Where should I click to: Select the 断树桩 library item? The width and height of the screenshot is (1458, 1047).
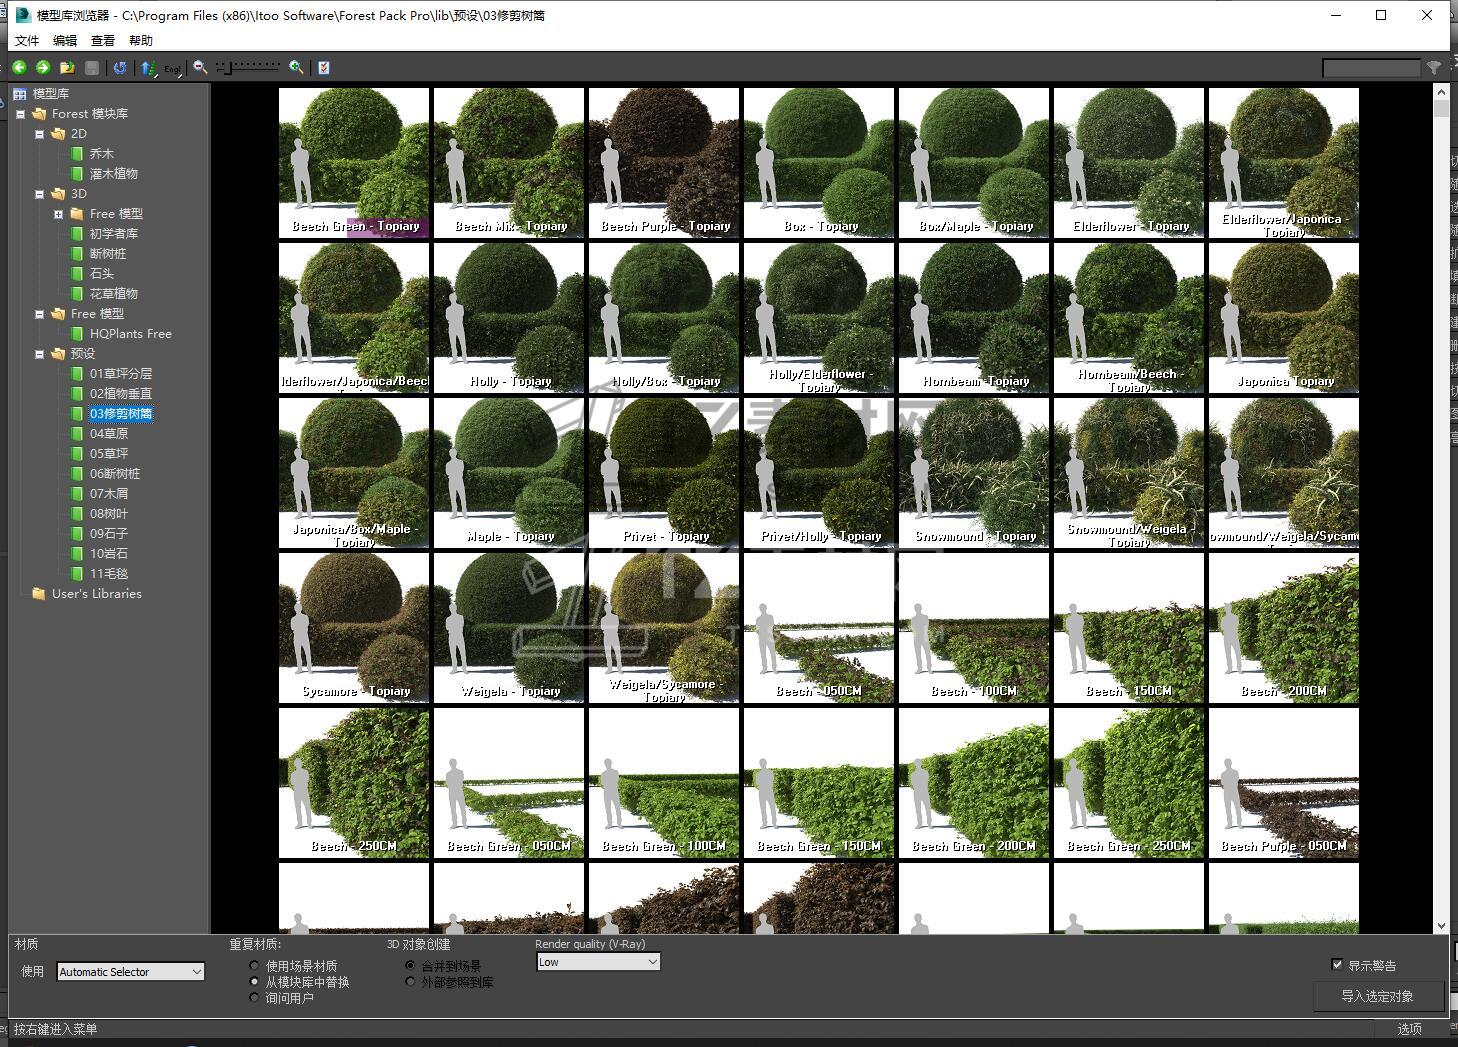108,254
